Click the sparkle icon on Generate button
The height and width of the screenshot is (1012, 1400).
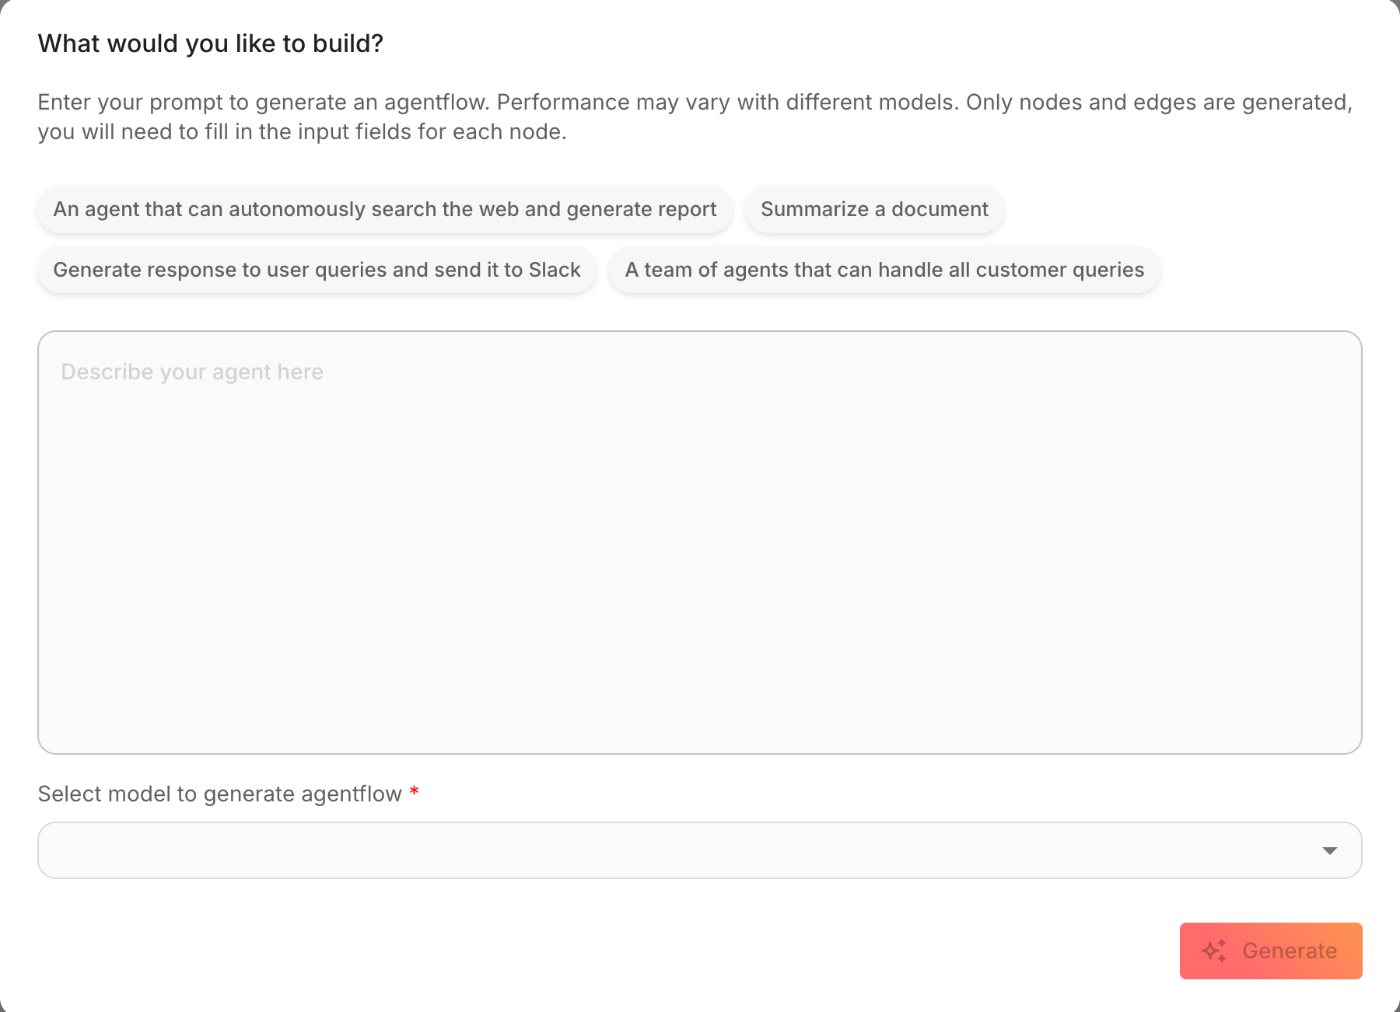[x=1214, y=951]
